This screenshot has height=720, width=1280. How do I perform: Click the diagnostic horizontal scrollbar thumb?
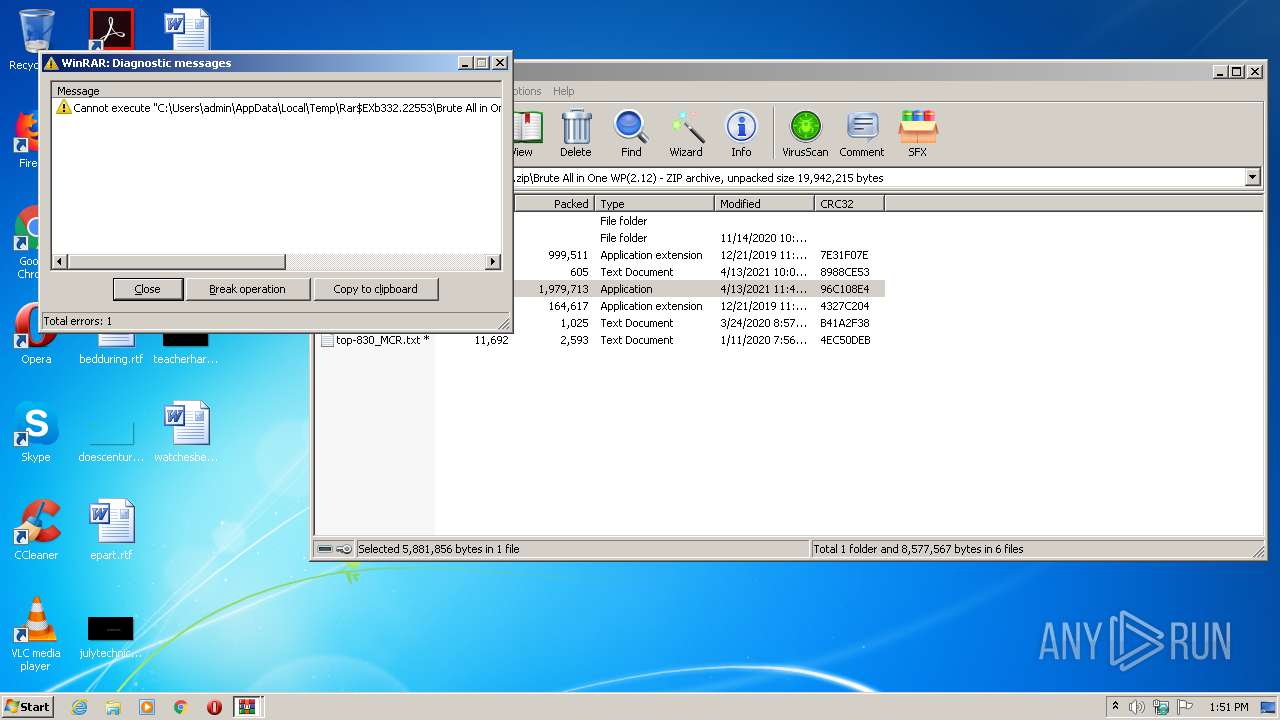click(176, 262)
